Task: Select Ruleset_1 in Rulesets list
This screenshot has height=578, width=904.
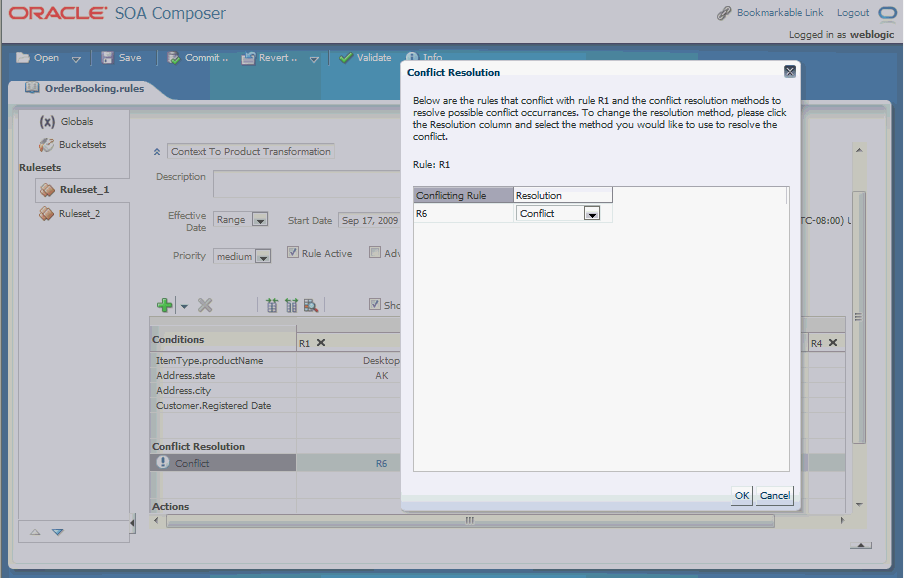Action: [x=84, y=190]
